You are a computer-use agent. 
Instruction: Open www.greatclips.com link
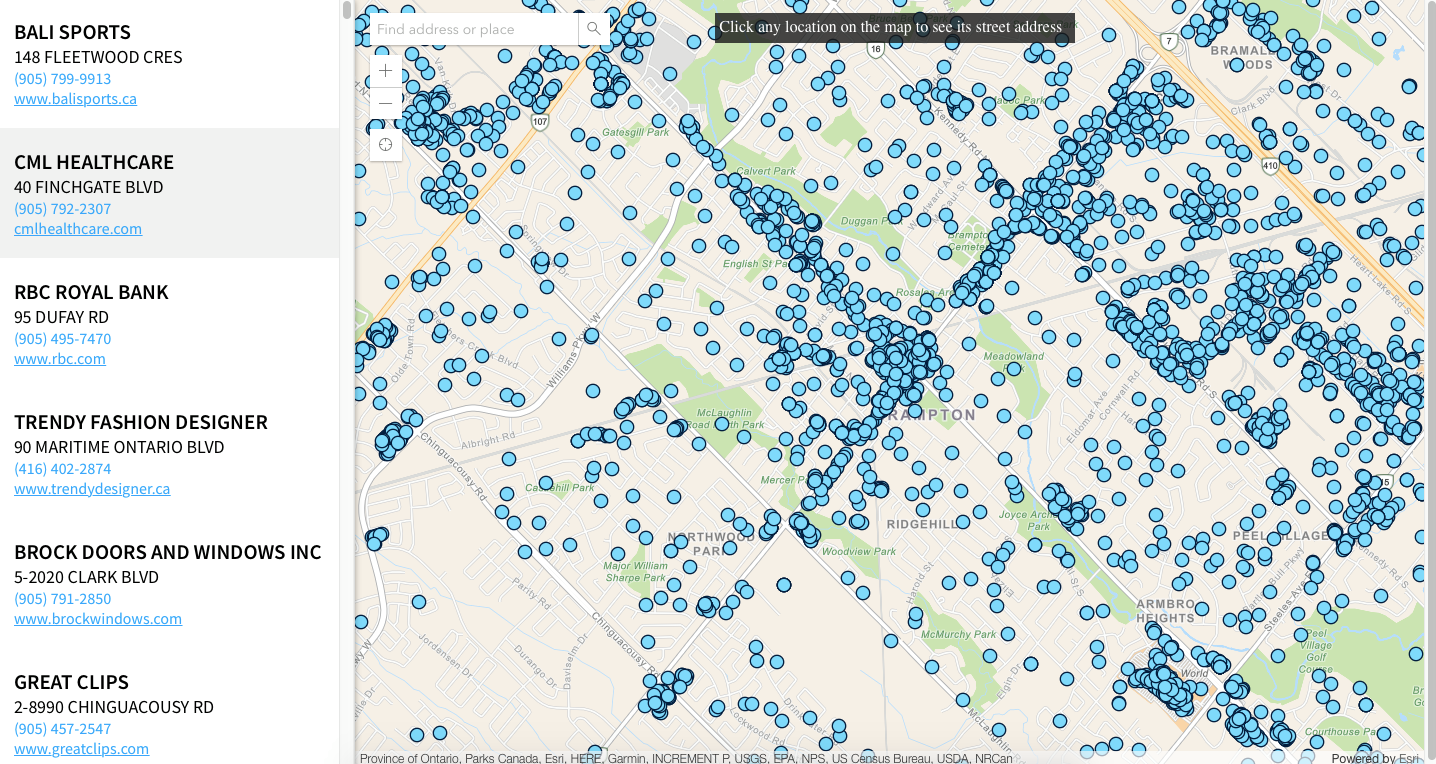81,749
